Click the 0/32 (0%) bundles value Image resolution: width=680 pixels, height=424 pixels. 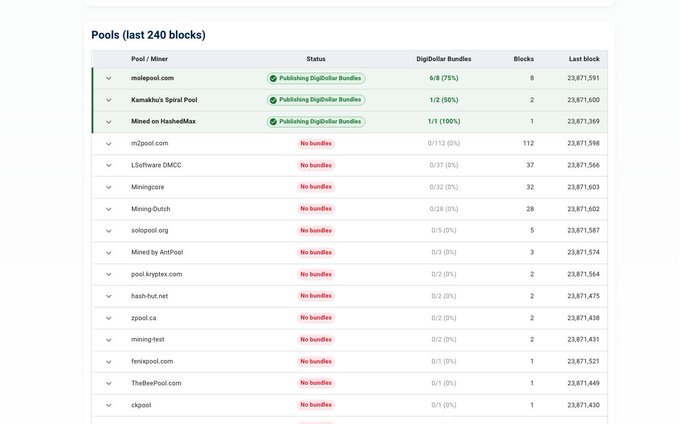[x=444, y=187]
